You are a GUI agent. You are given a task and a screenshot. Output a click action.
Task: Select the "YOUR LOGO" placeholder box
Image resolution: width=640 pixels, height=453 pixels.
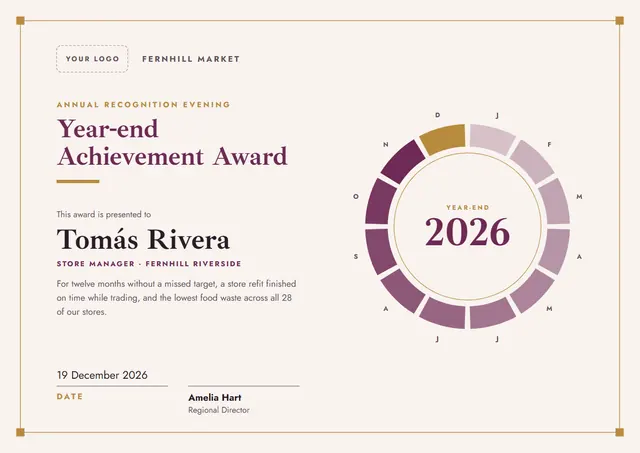[x=92, y=59]
